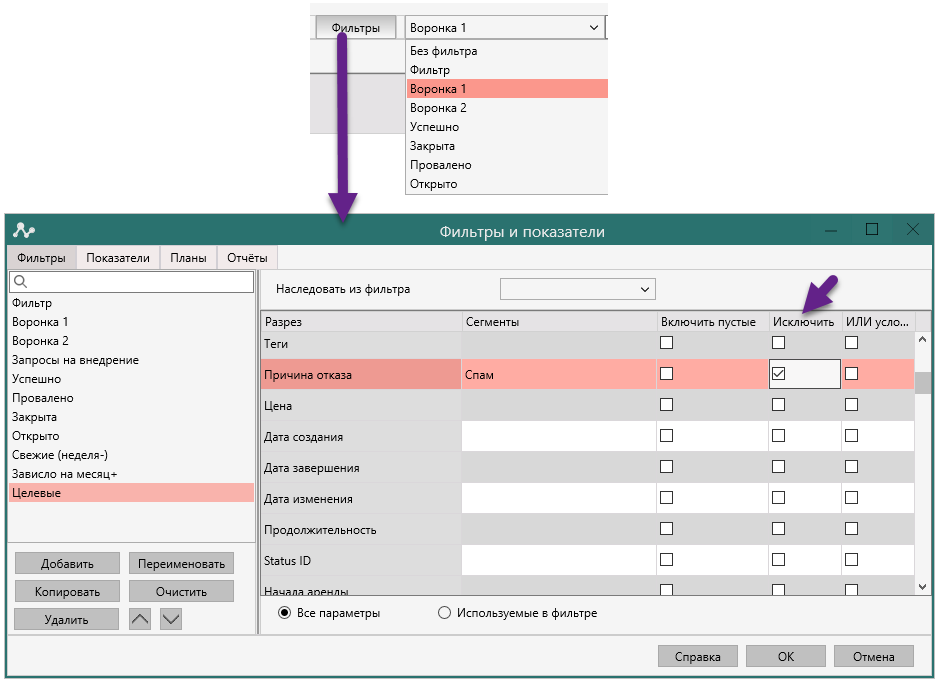939x682 pixels.
Task: Choose Воронка 2 from the dropdown list
Action: [x=438, y=108]
